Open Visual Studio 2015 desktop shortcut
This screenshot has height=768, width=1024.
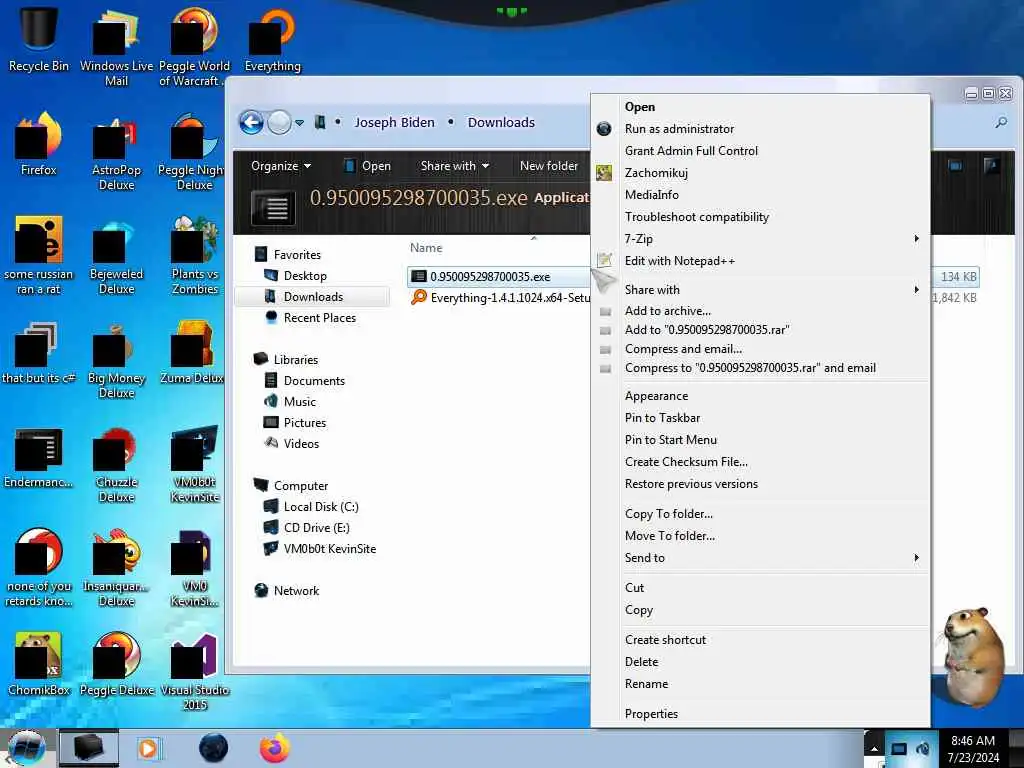(x=194, y=671)
